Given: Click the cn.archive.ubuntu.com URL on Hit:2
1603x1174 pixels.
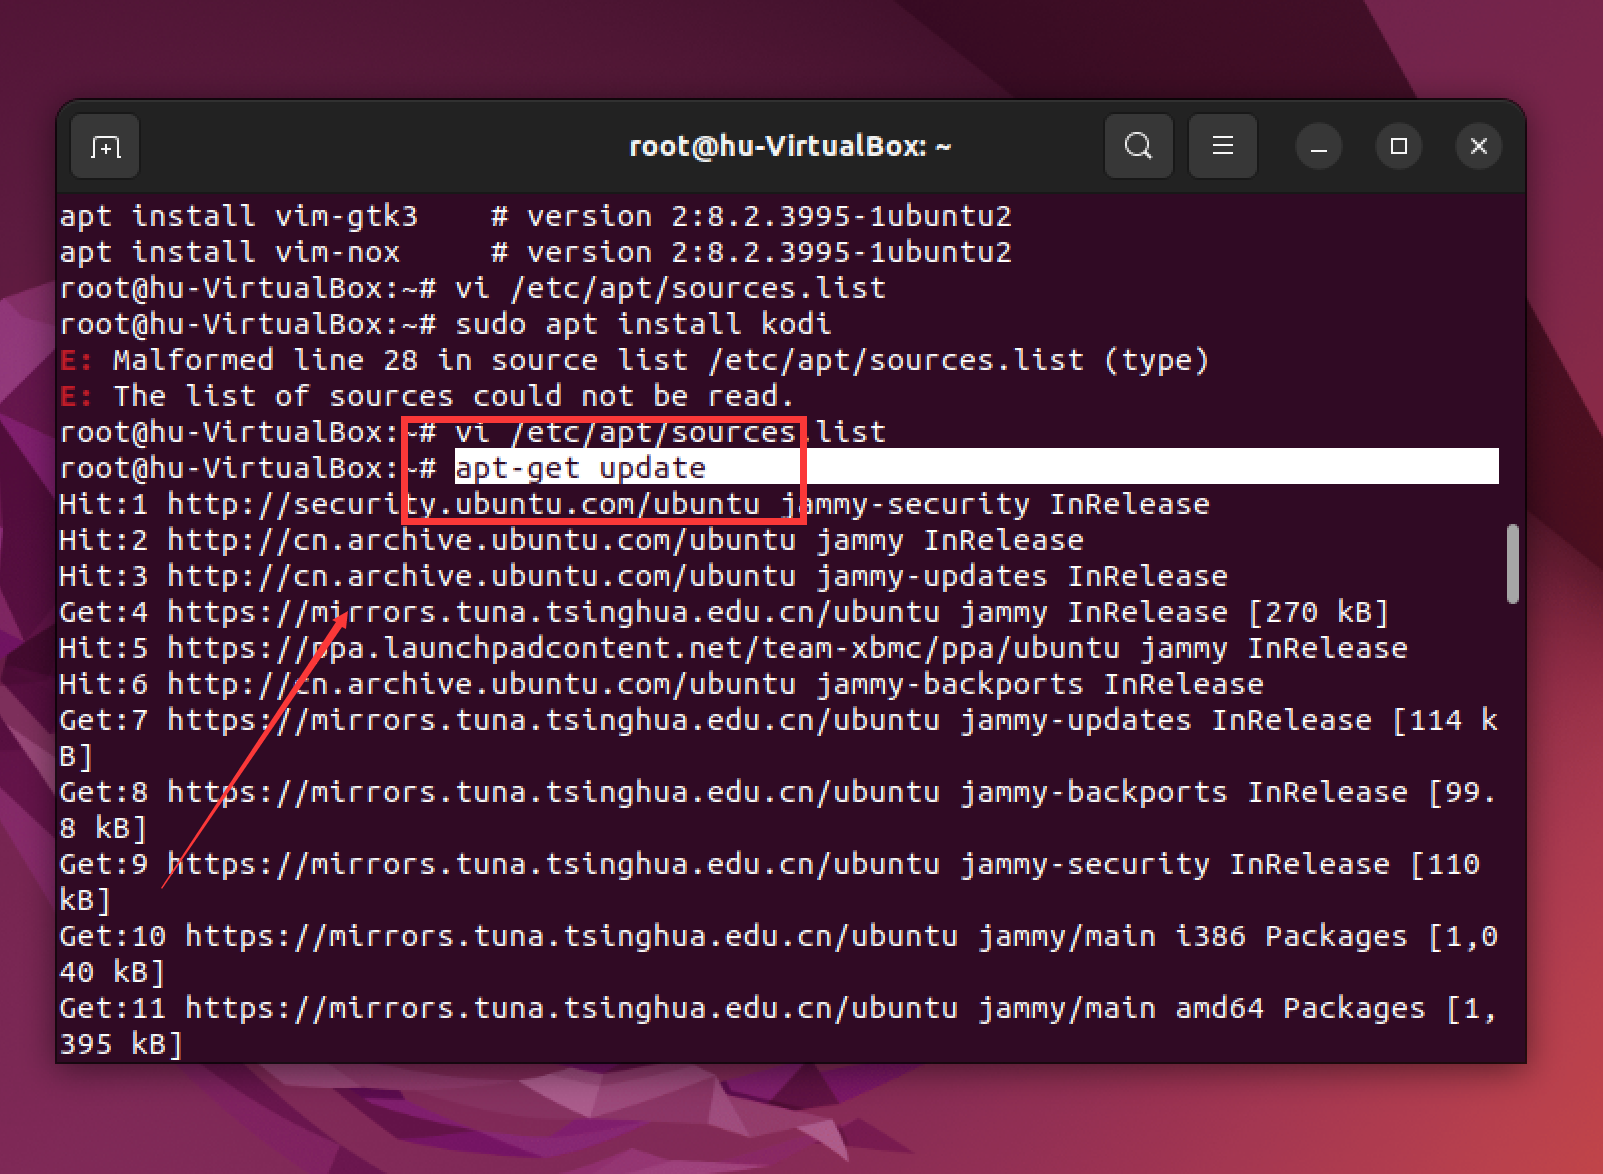Looking at the screenshot, I should point(481,540).
